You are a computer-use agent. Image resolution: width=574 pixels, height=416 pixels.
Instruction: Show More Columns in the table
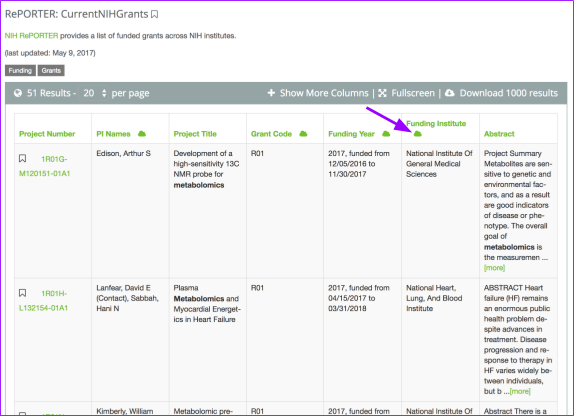(324, 93)
